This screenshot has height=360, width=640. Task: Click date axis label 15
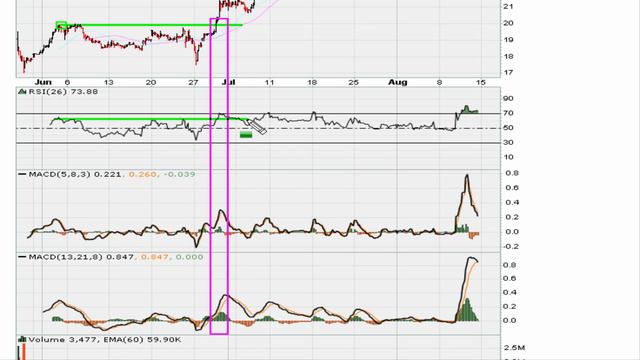(481, 82)
